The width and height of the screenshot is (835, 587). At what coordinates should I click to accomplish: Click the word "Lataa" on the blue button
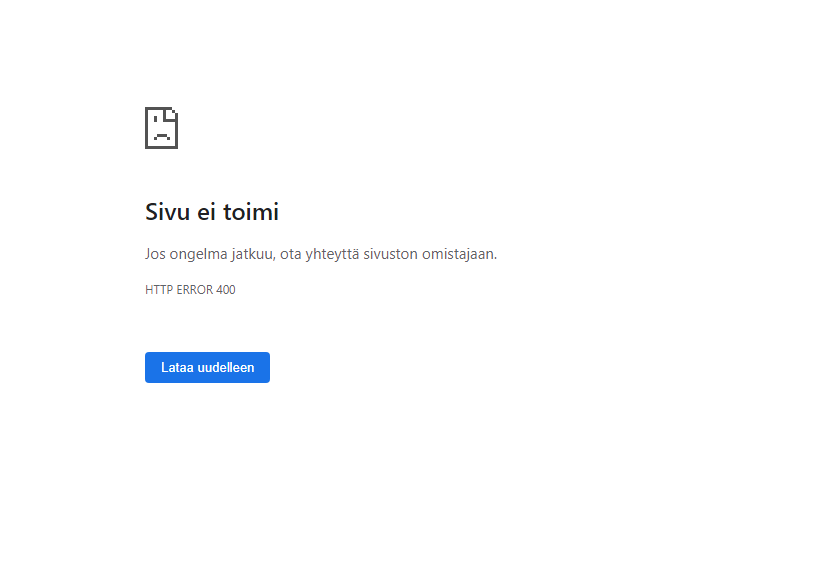pyautogui.click(x=177, y=368)
